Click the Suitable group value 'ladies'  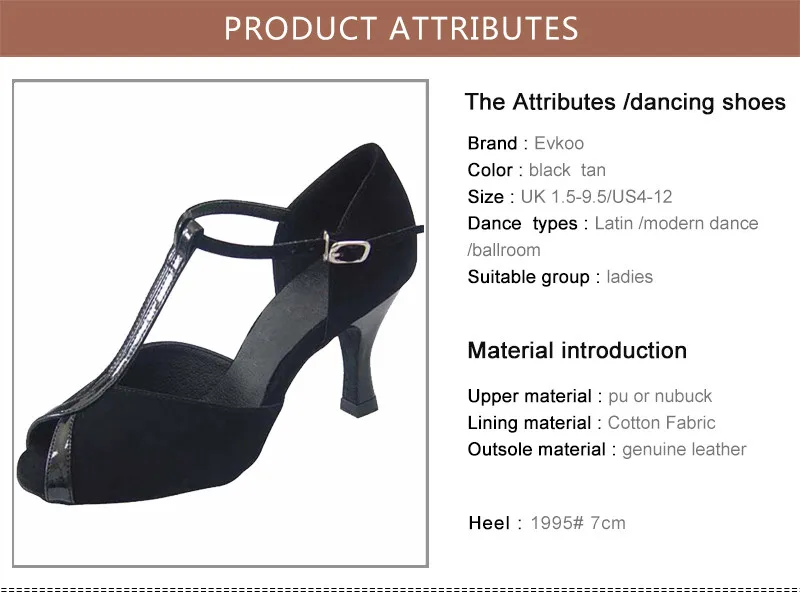[629, 277]
